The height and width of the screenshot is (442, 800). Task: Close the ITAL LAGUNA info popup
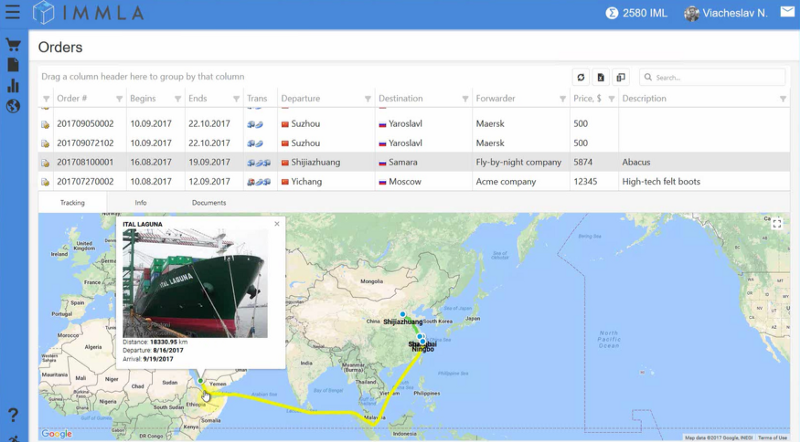[x=277, y=224]
